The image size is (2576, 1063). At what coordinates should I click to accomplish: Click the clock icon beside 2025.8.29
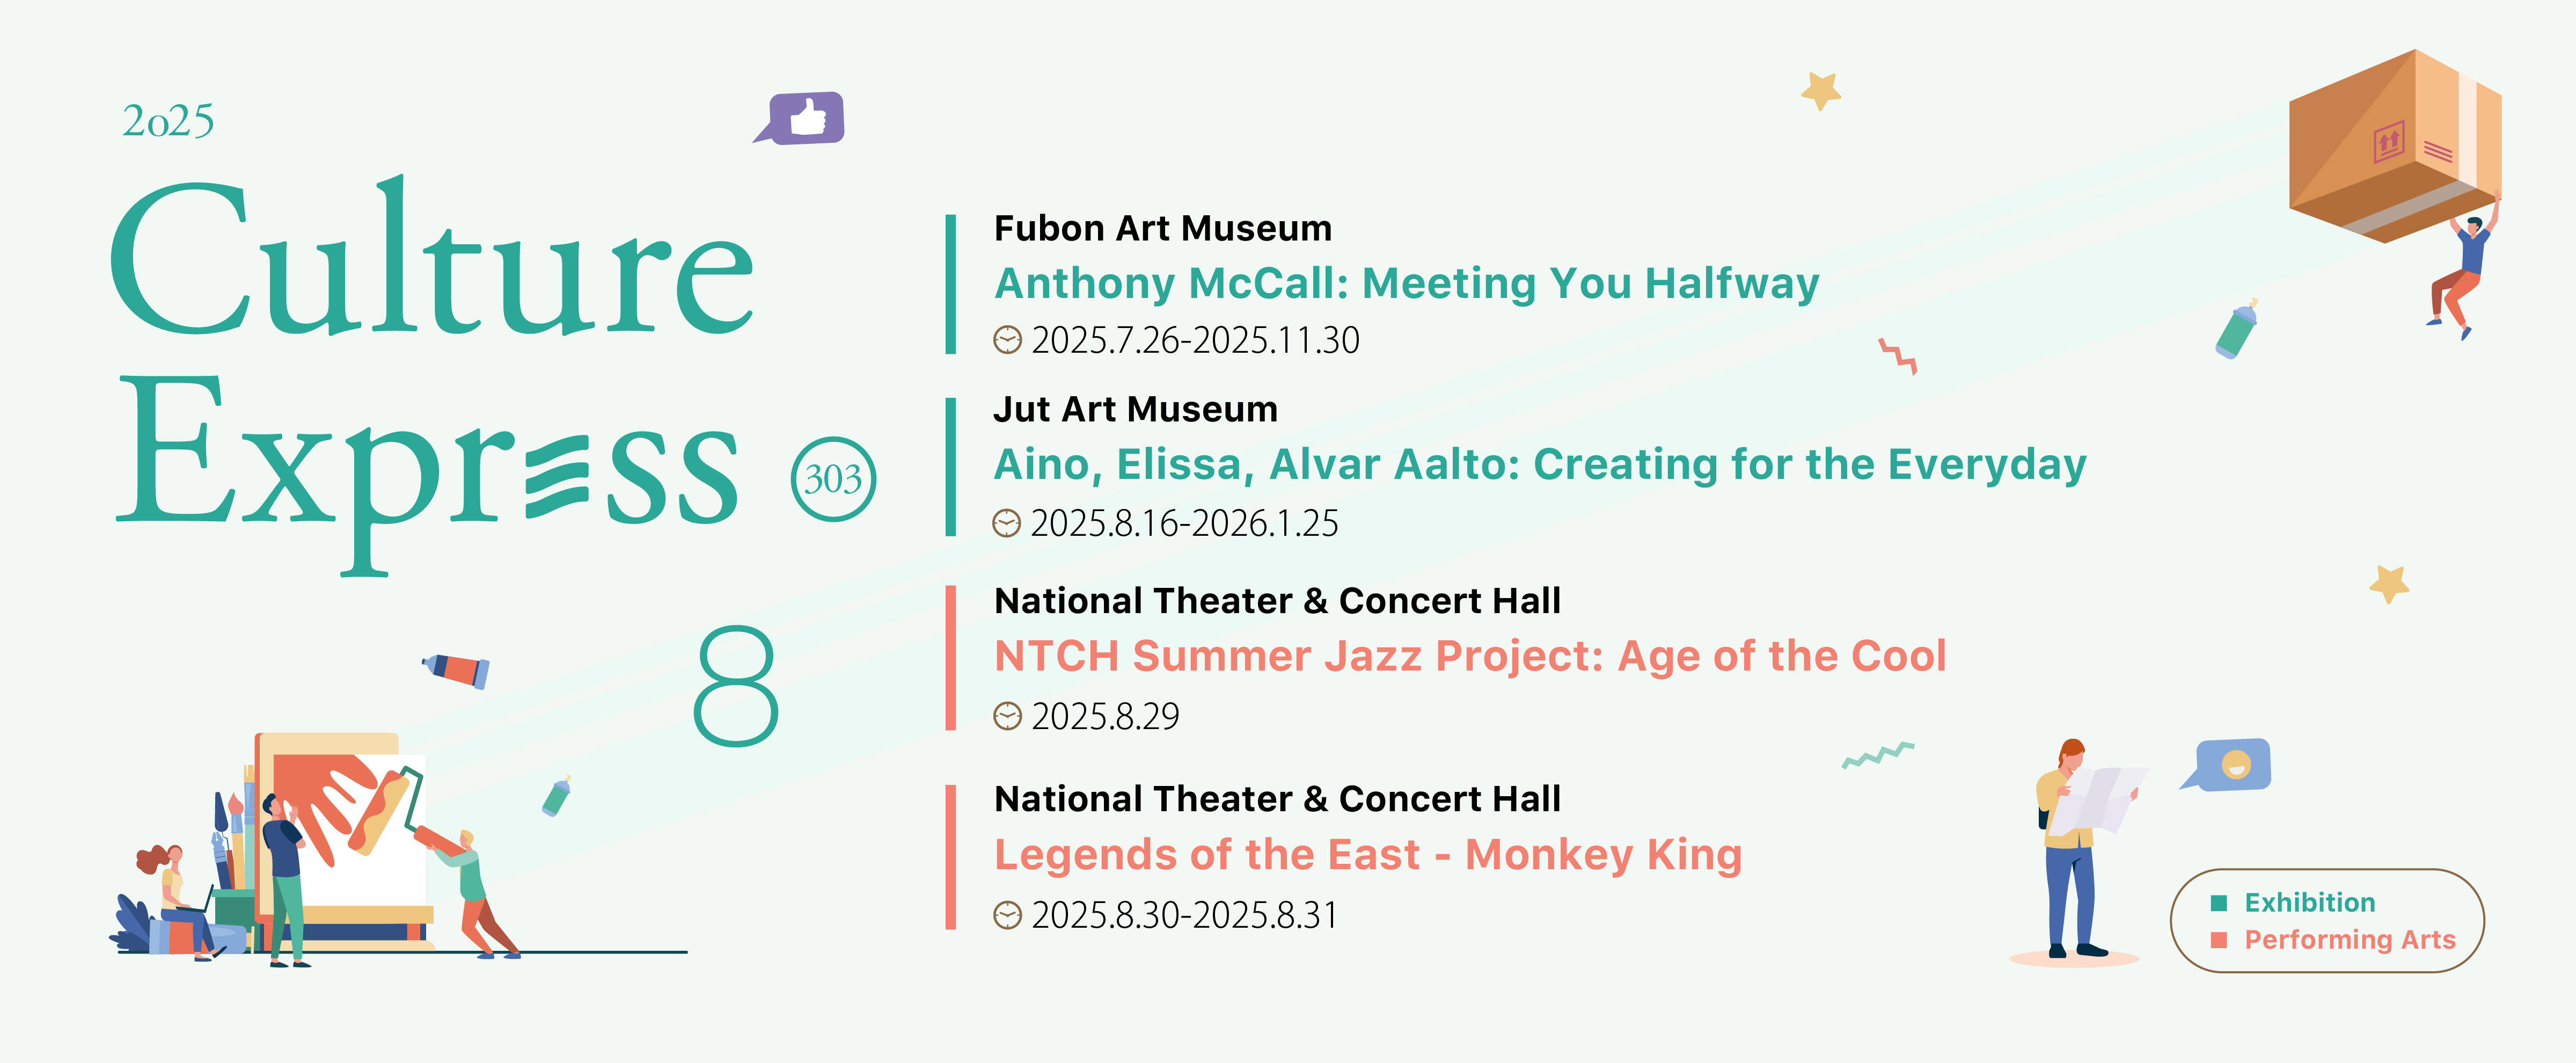[1007, 716]
